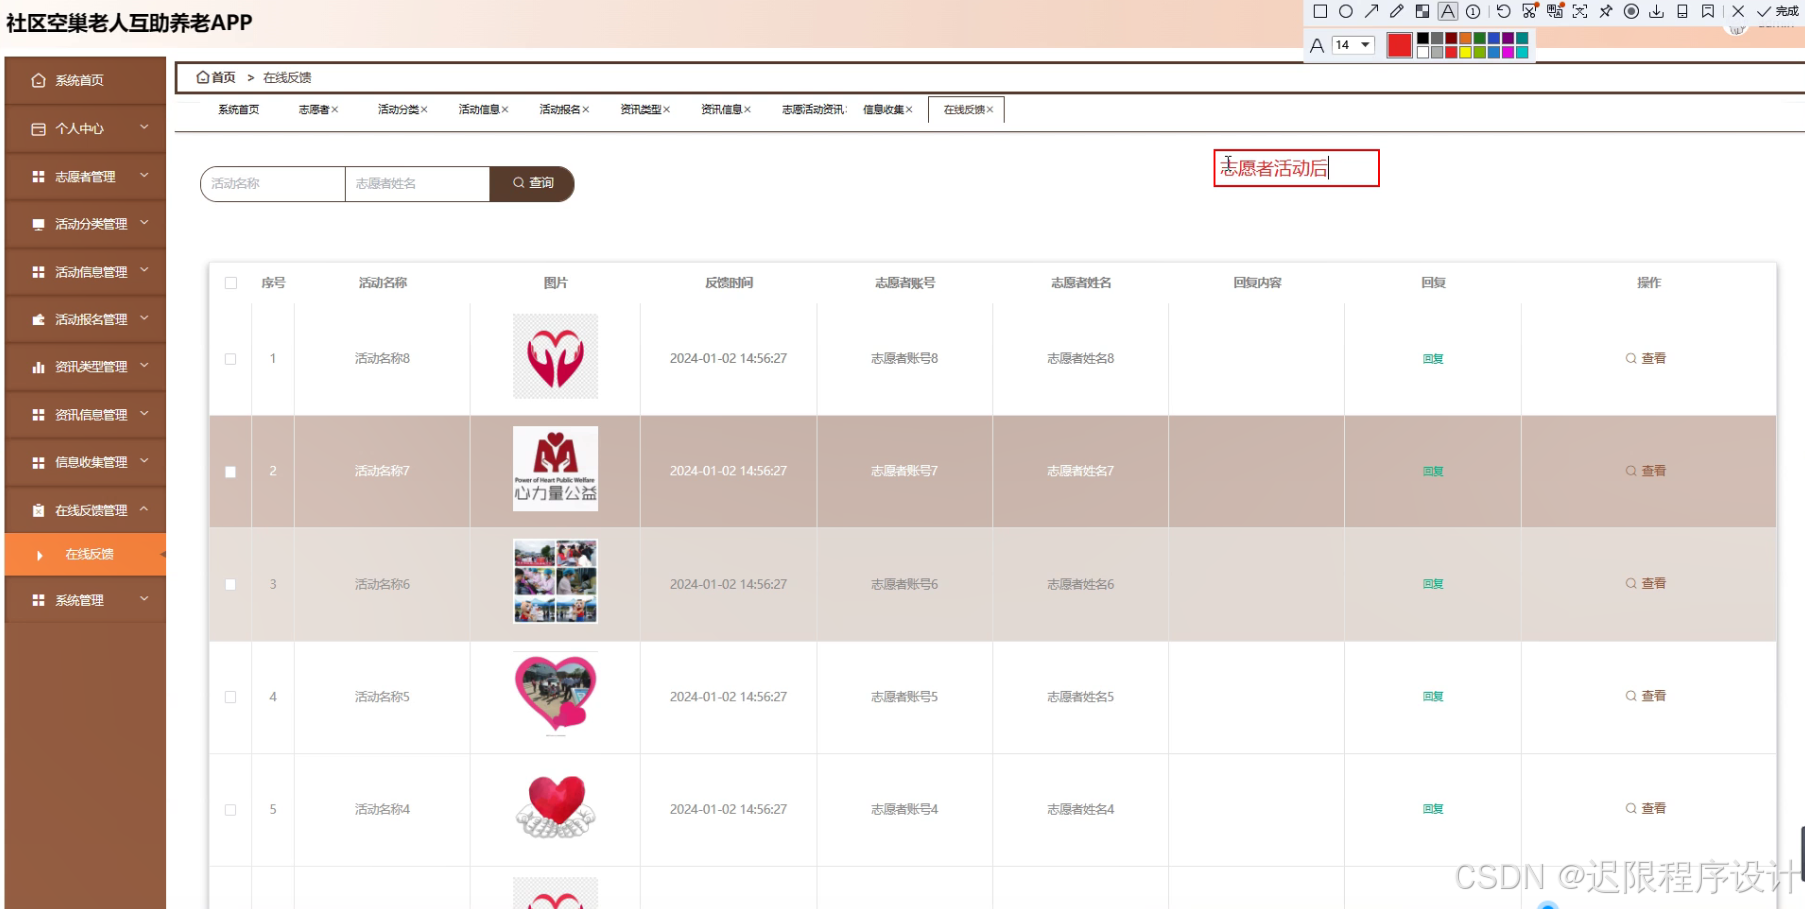Expand the 资讯信息管理 sidebar menu
Screen dimensions: 1805x909
click(85, 414)
